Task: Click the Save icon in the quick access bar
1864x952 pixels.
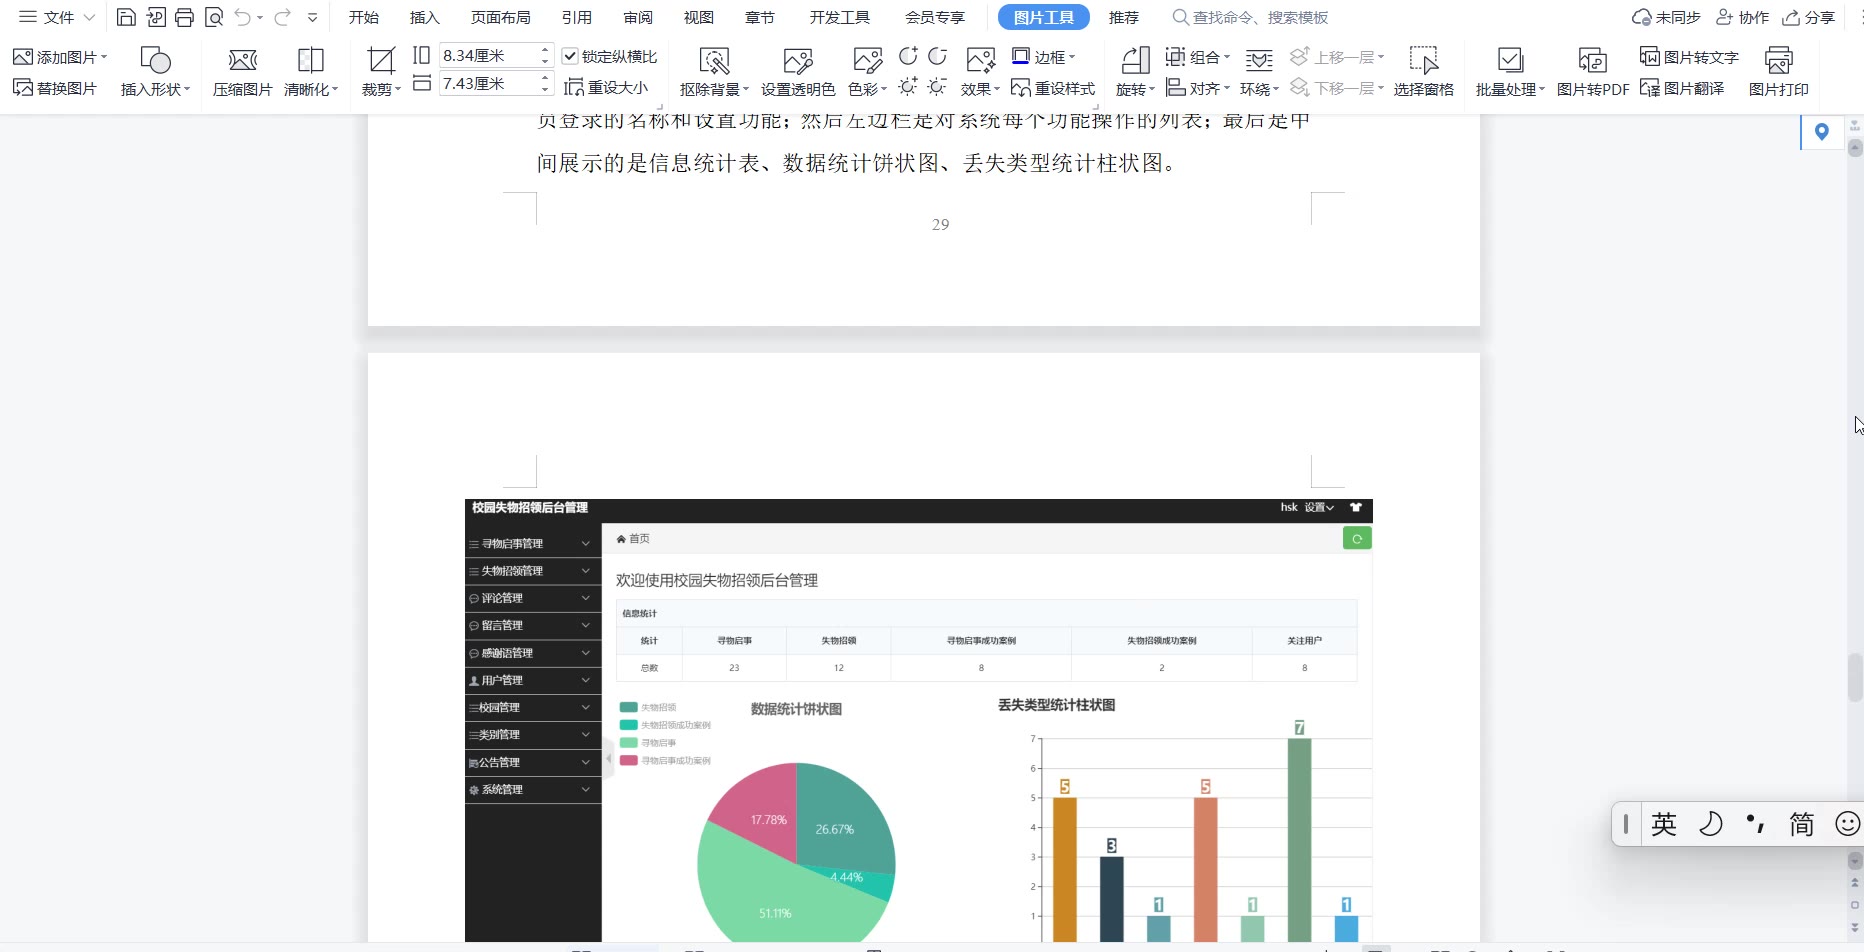Action: pyautogui.click(x=126, y=17)
